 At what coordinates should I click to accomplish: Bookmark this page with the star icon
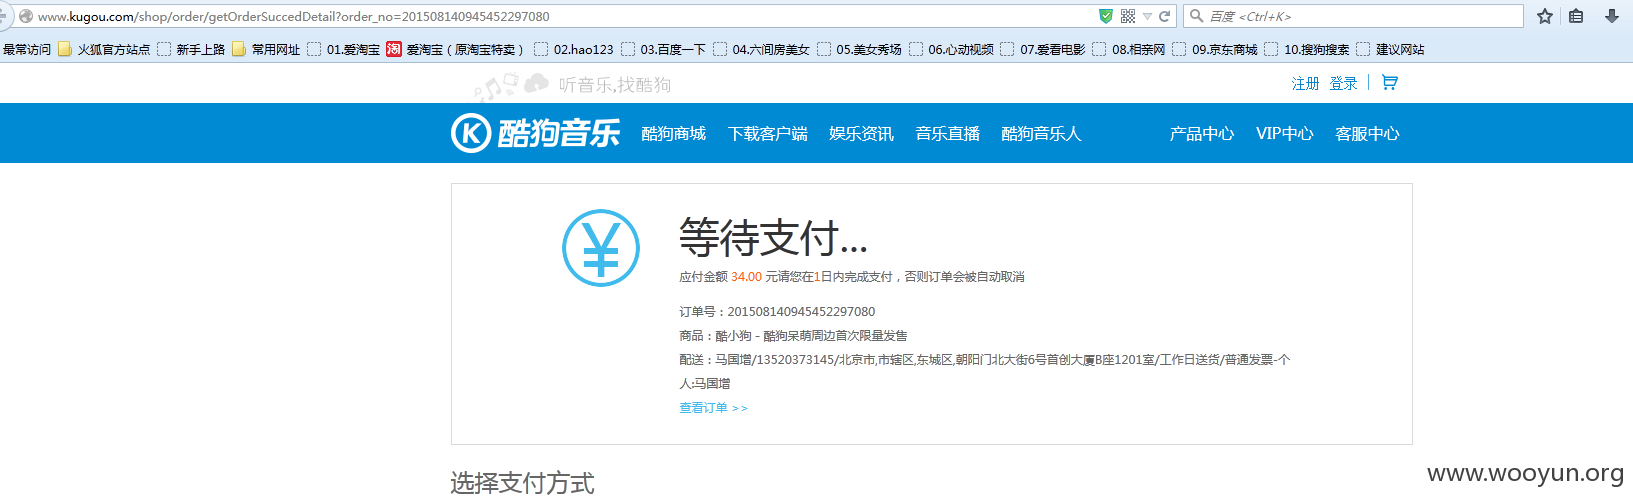coord(1545,16)
